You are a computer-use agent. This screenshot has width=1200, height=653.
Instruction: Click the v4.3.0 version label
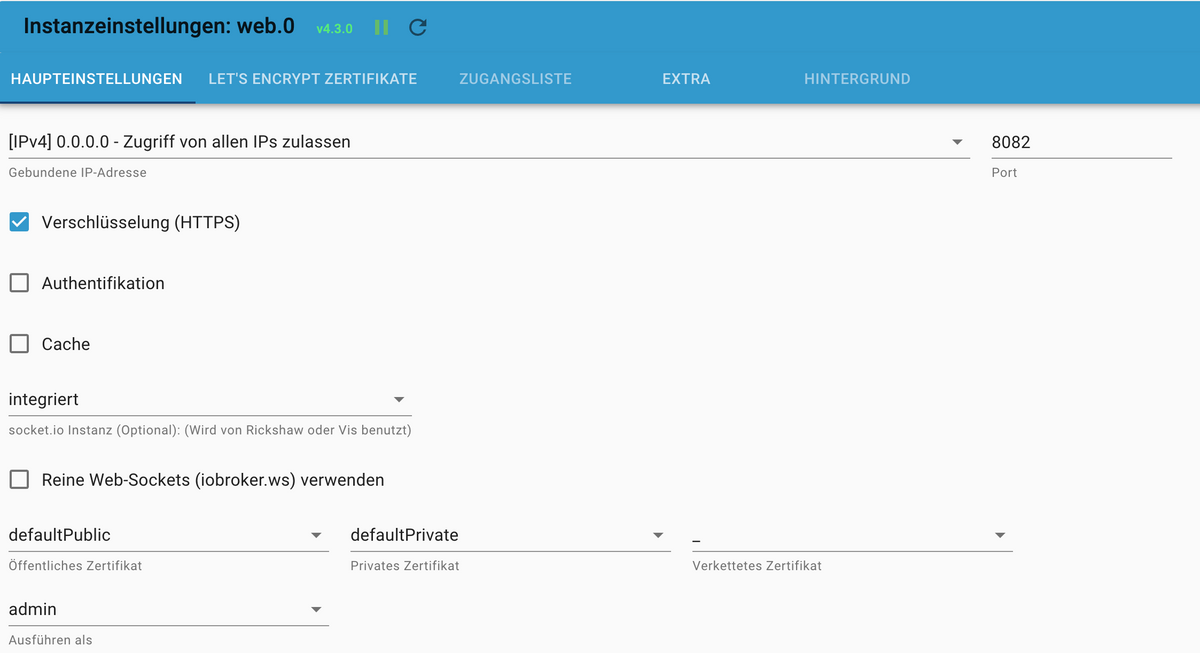[334, 29]
